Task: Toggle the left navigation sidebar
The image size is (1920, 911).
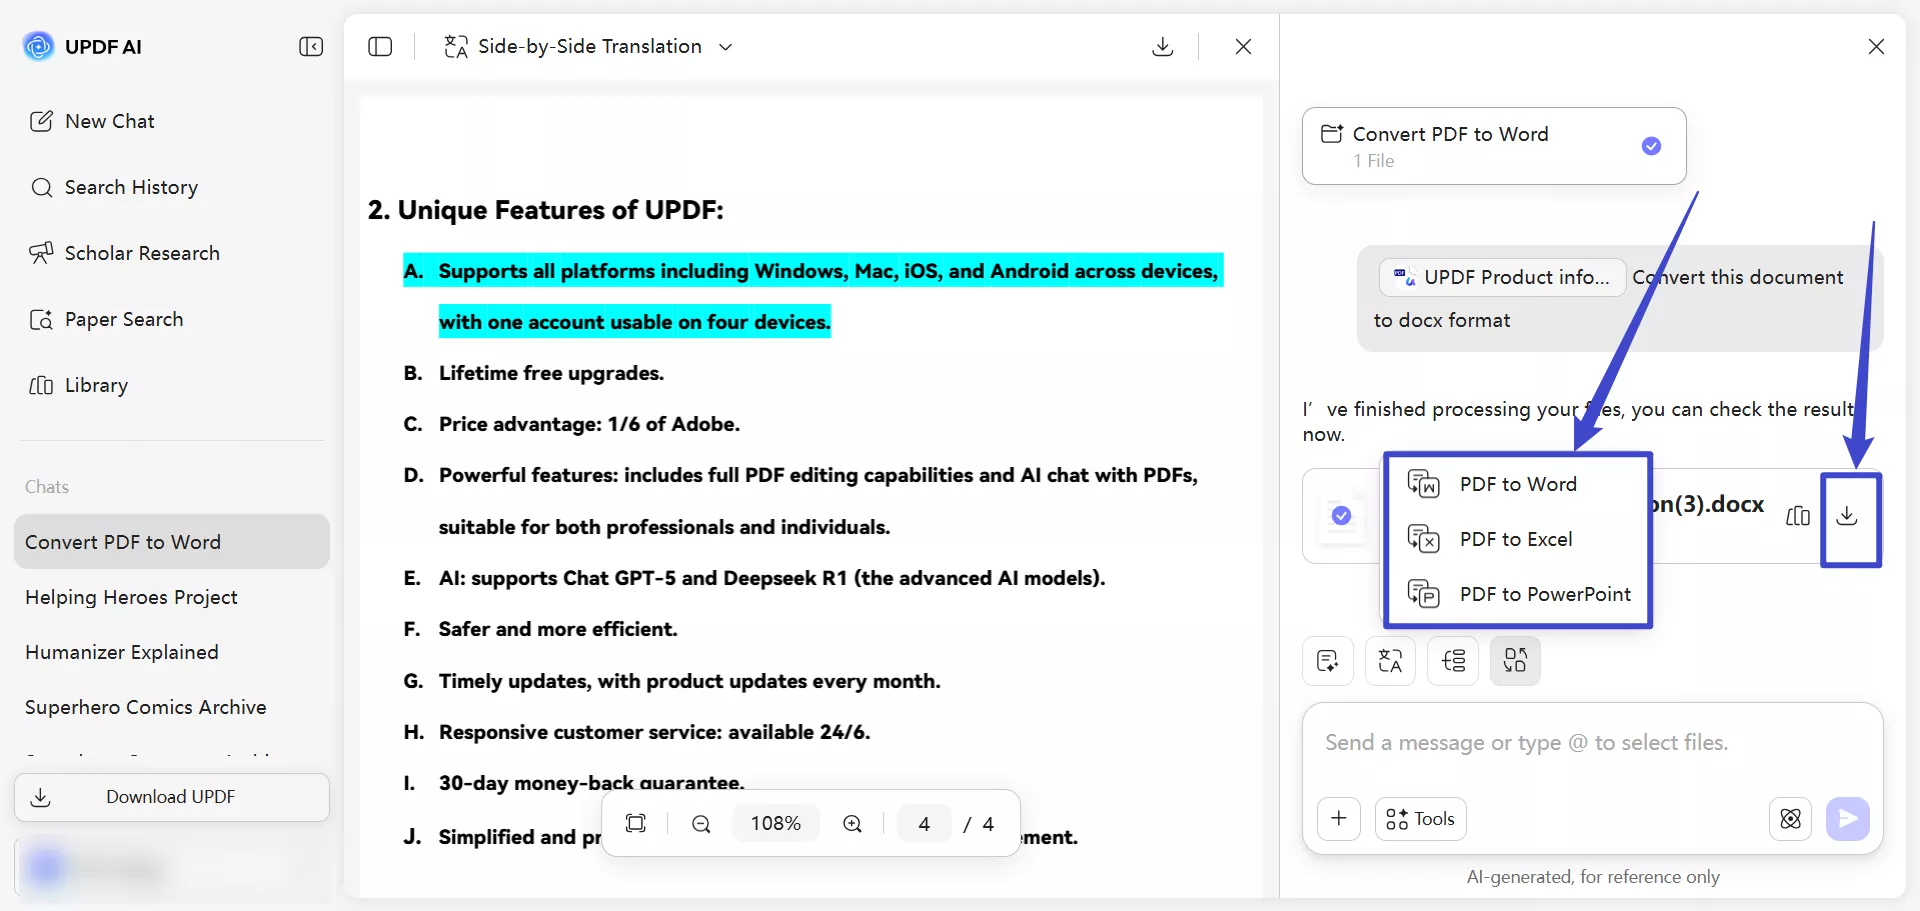Action: 310,46
